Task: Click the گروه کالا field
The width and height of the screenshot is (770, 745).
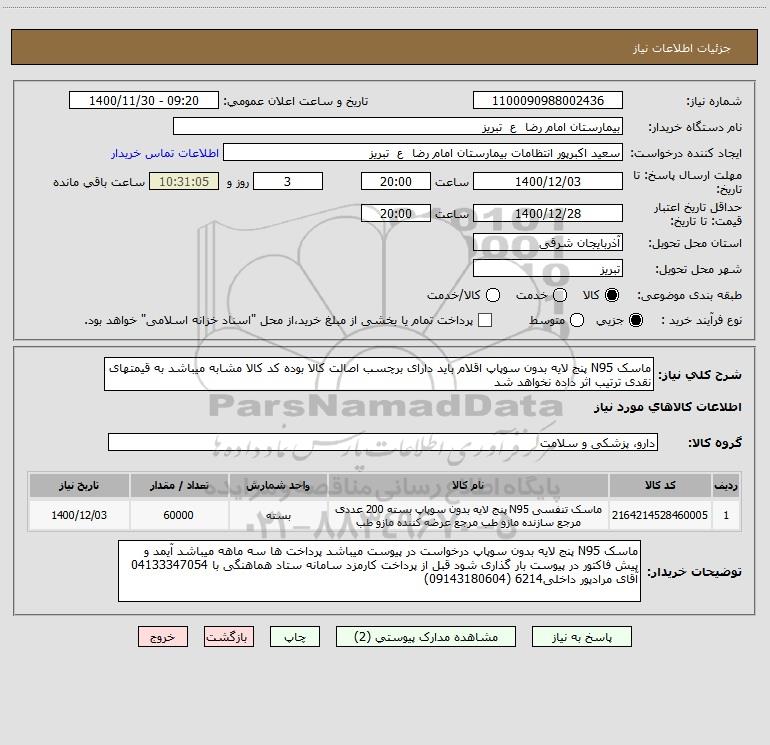Action: tap(383, 442)
